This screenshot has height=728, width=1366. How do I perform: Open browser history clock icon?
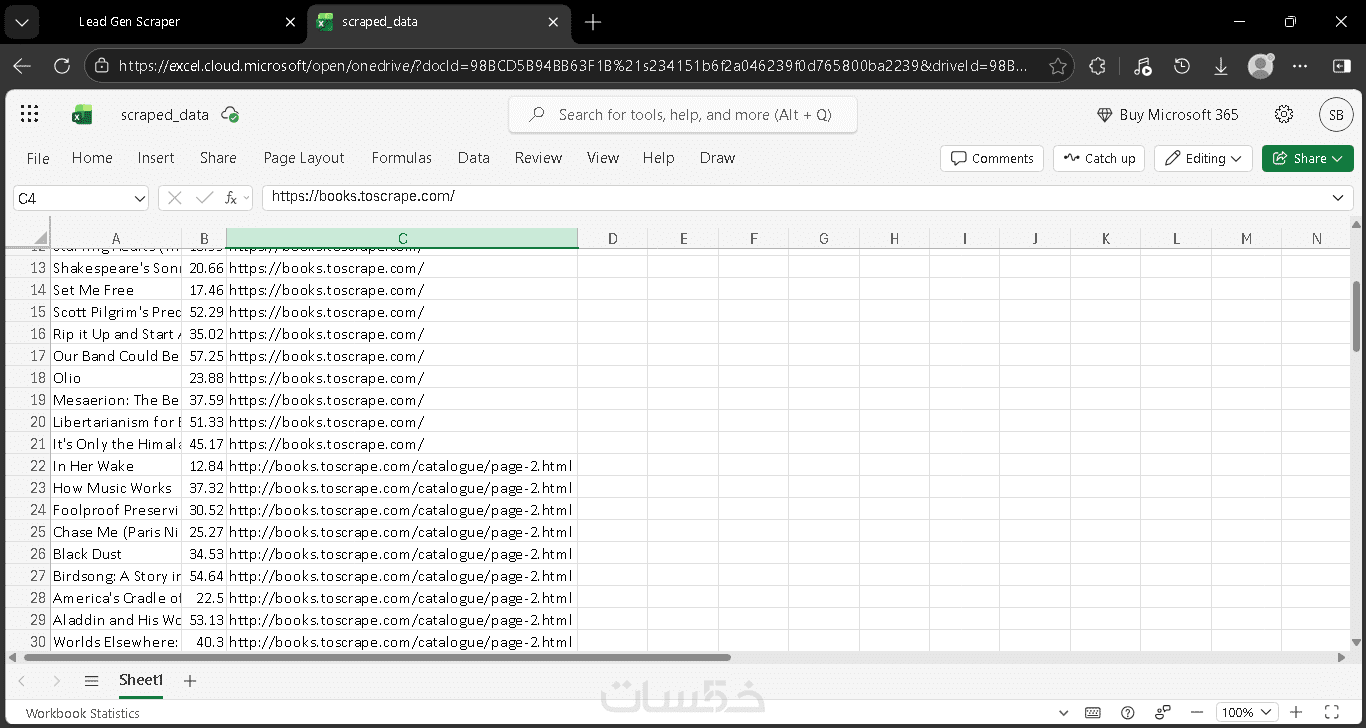(1182, 66)
